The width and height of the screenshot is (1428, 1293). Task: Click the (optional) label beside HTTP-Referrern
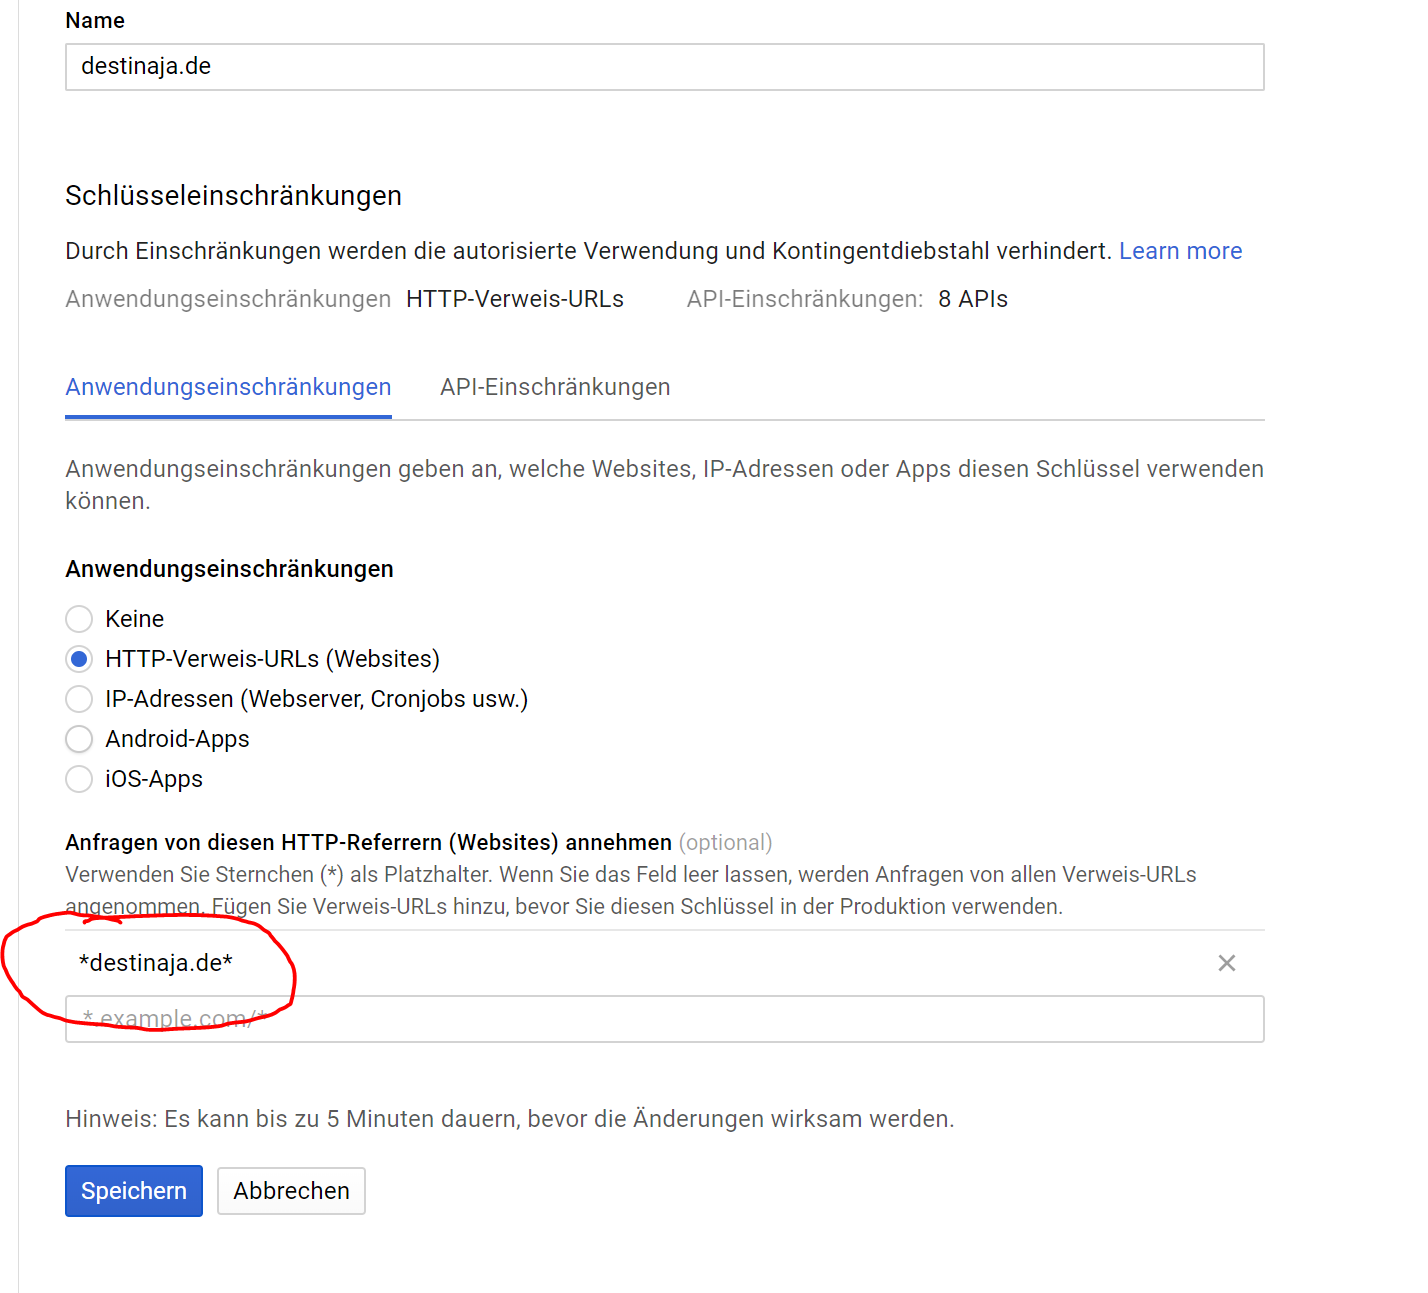(725, 843)
